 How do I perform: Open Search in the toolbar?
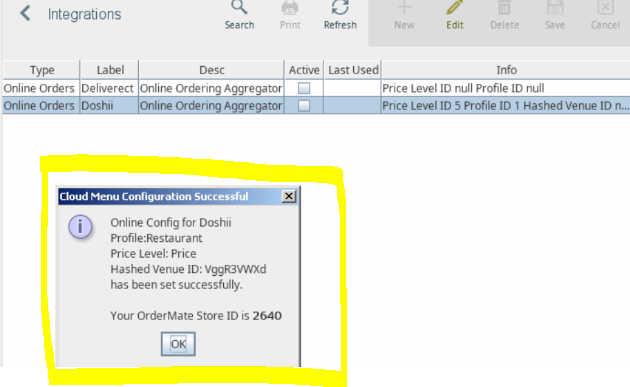pyautogui.click(x=239, y=15)
